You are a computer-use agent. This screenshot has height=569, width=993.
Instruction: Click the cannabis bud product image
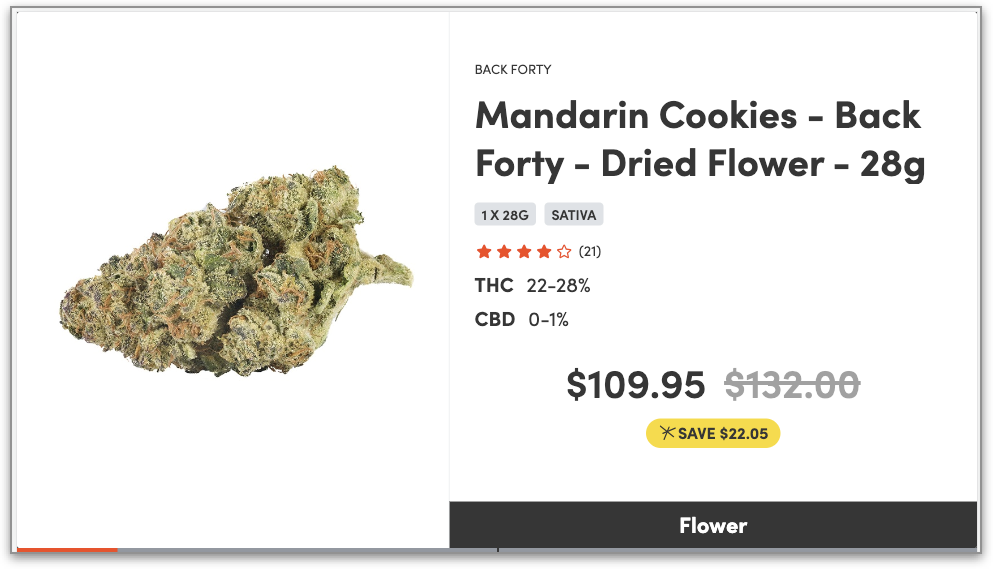coord(236,272)
